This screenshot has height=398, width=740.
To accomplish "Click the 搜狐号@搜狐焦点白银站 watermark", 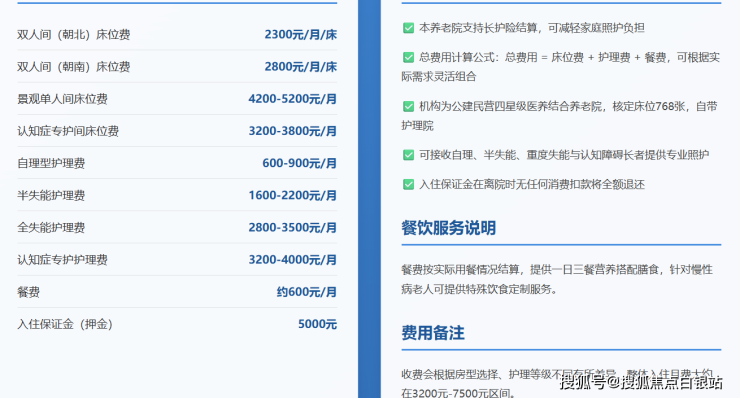I will pos(641,382).
